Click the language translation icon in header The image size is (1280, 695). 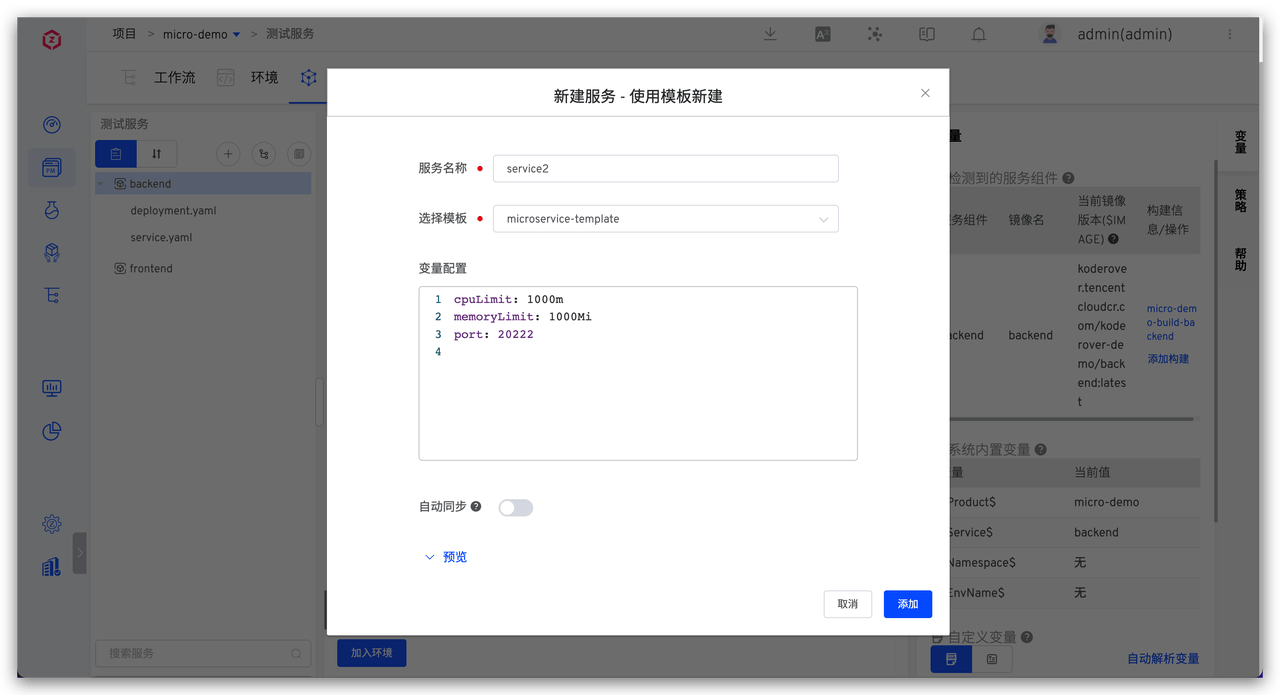(x=823, y=34)
